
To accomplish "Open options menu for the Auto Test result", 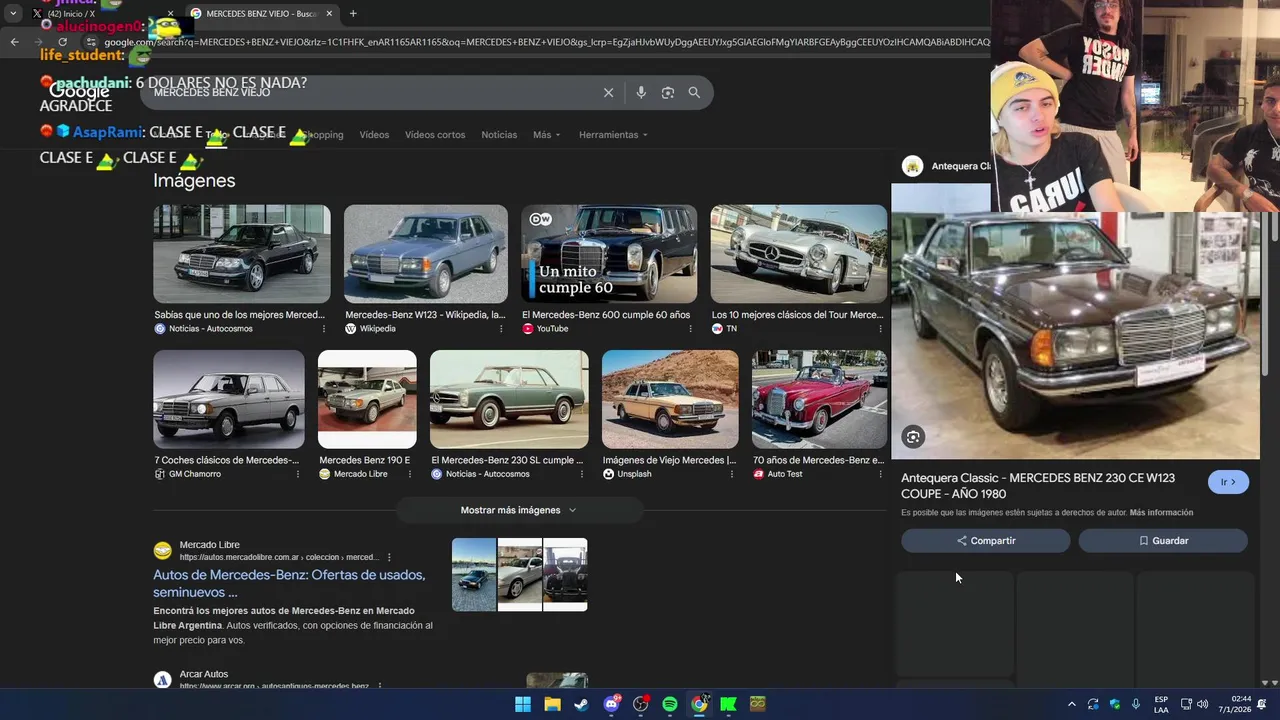I will click(880, 474).
